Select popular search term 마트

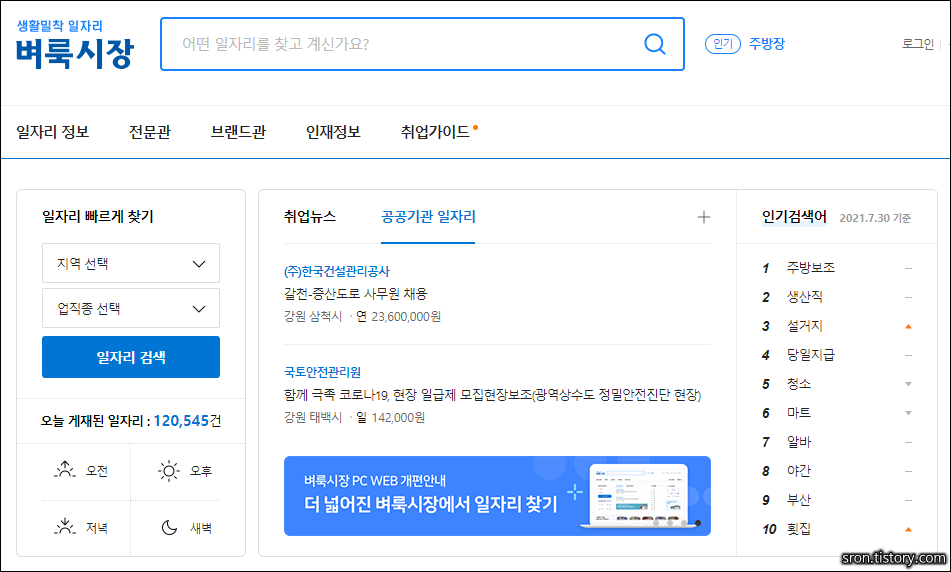coord(799,413)
